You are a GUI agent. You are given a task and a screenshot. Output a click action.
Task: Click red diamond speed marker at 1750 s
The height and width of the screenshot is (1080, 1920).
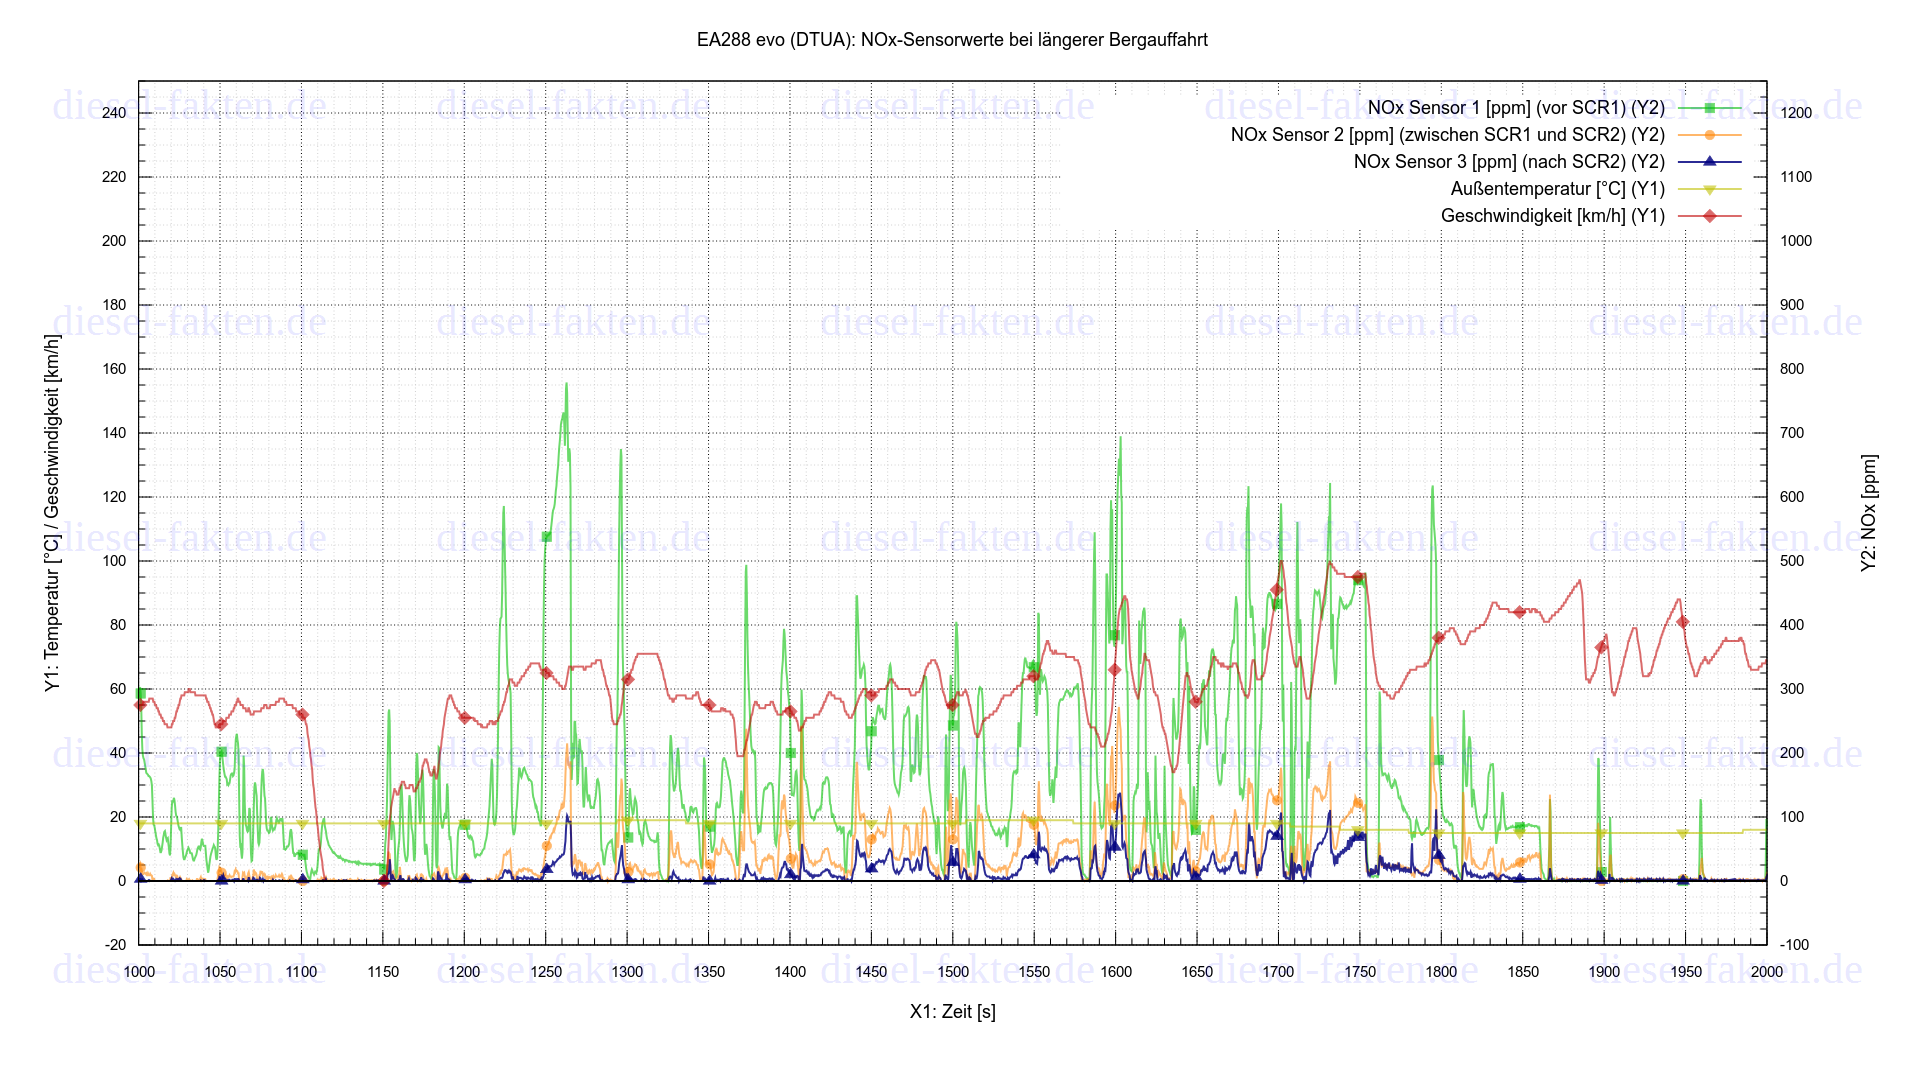1358,577
